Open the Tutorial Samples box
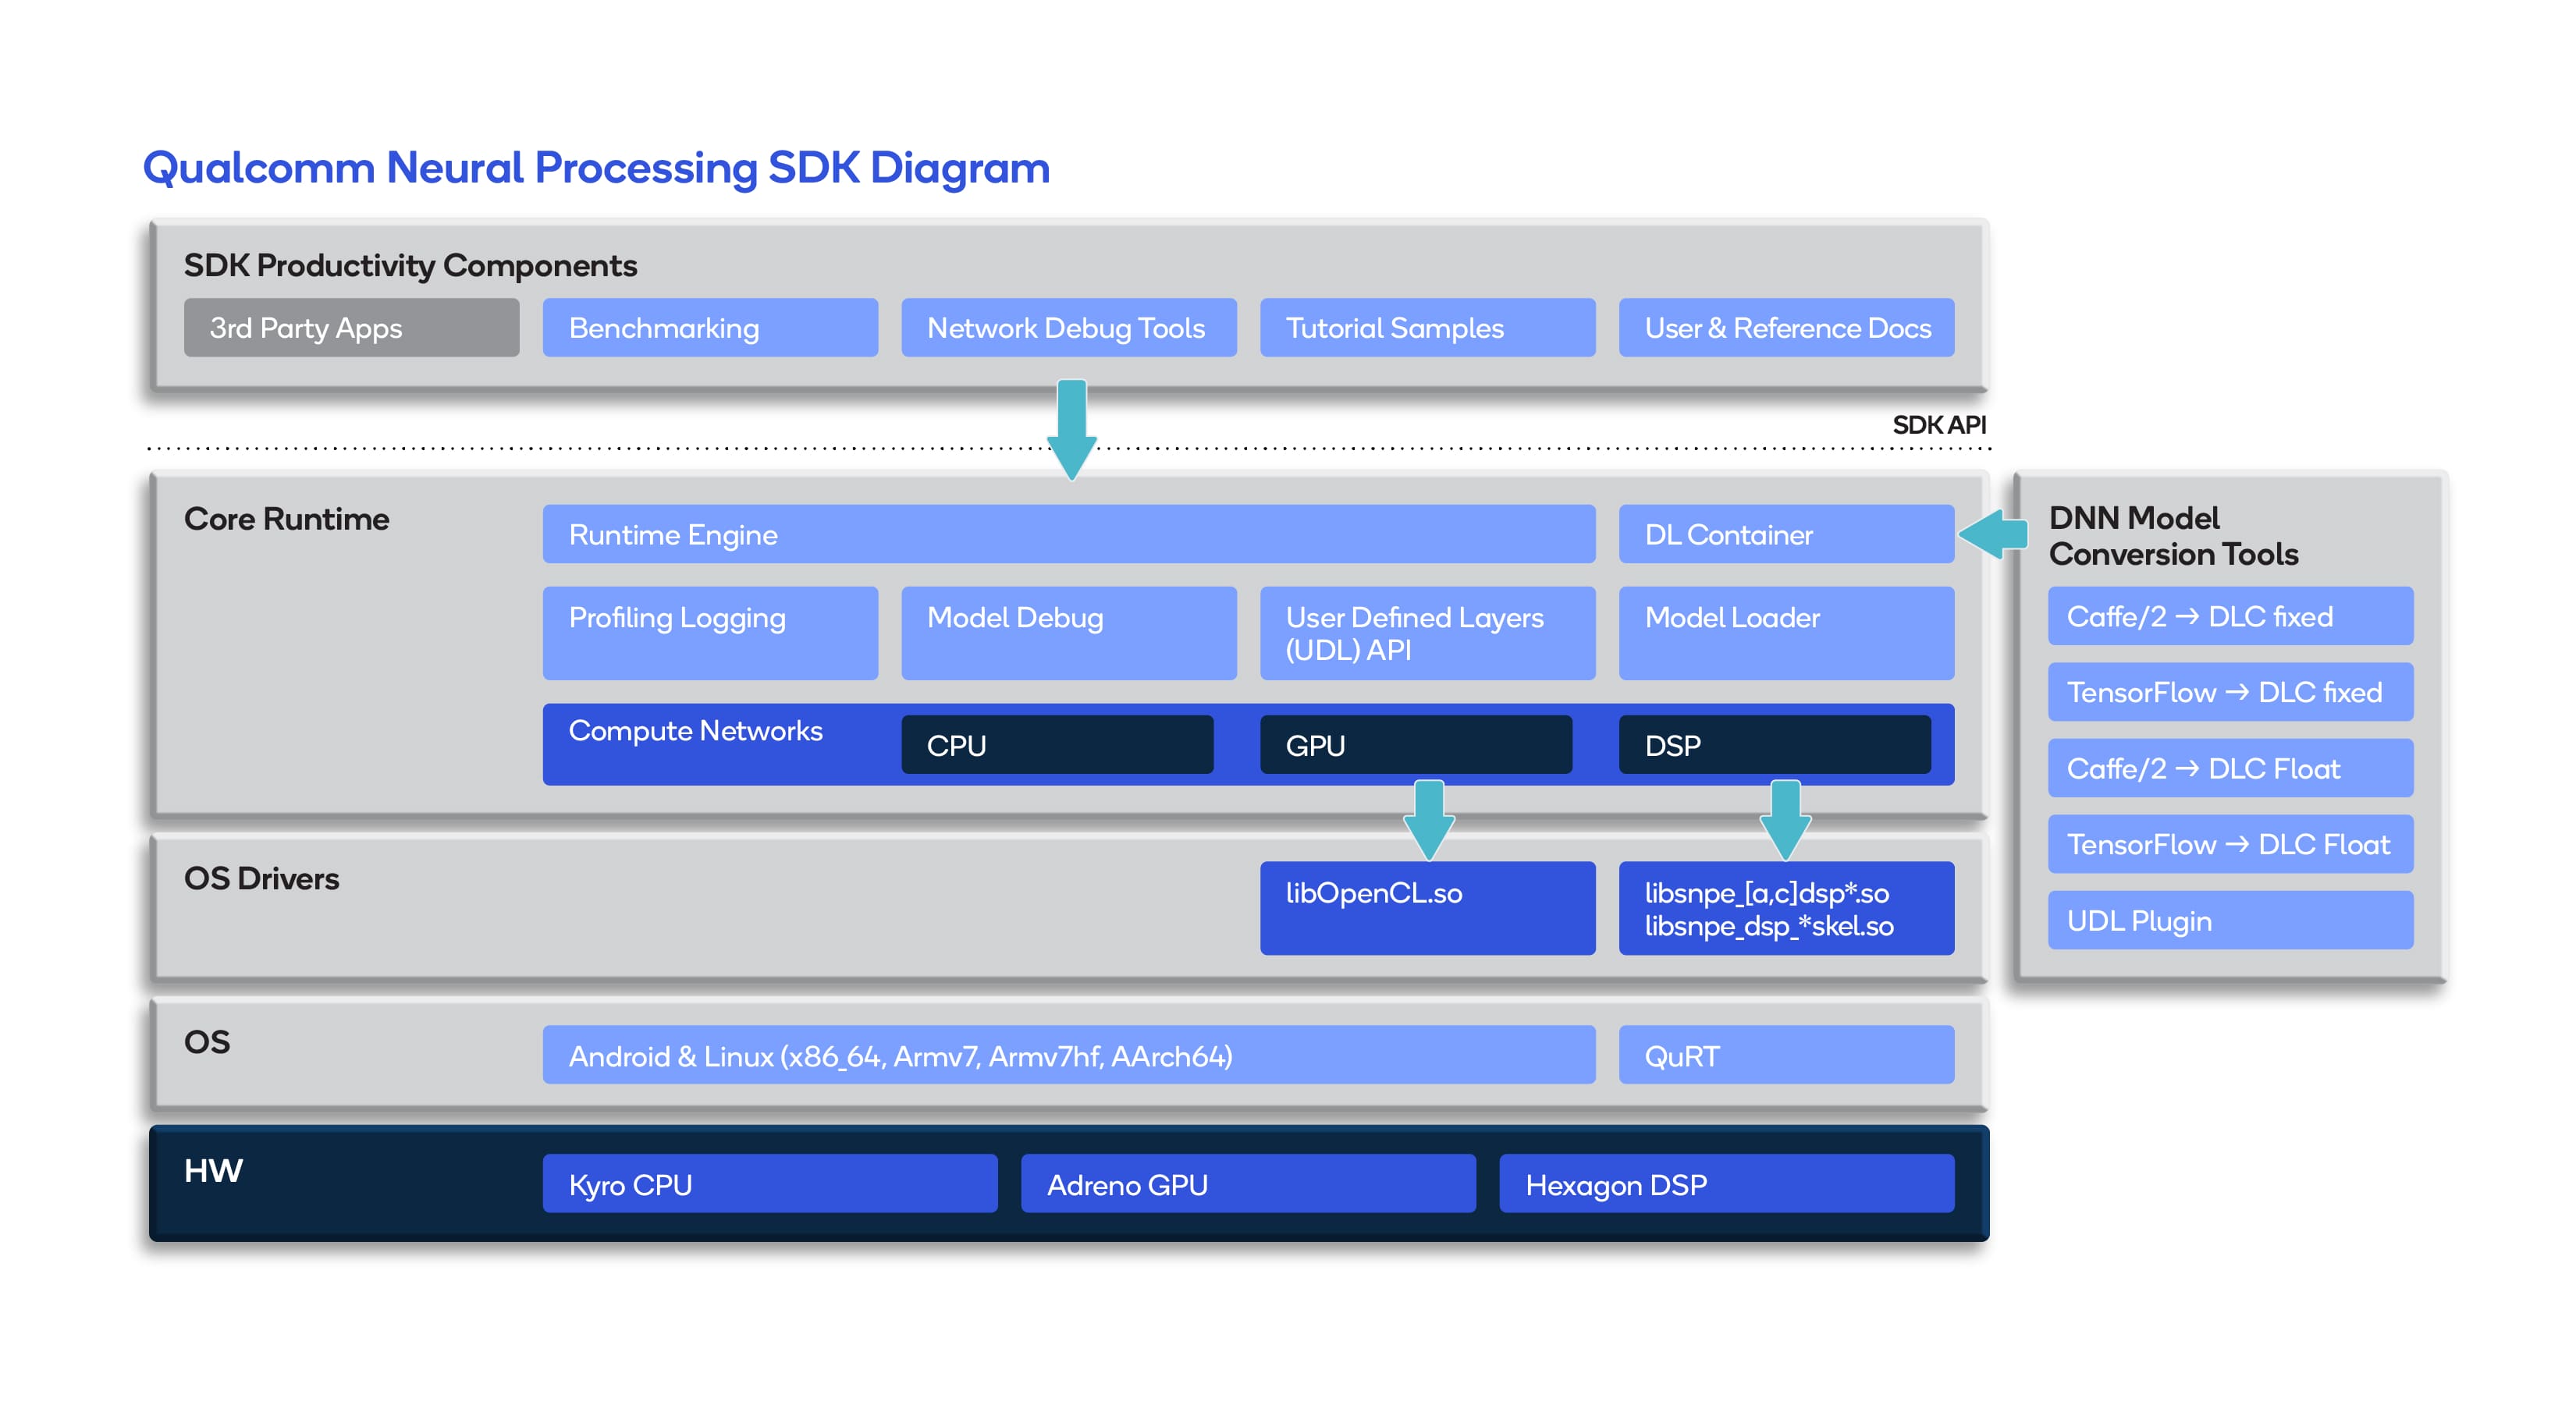The height and width of the screenshot is (1405, 2576). pos(1427,327)
